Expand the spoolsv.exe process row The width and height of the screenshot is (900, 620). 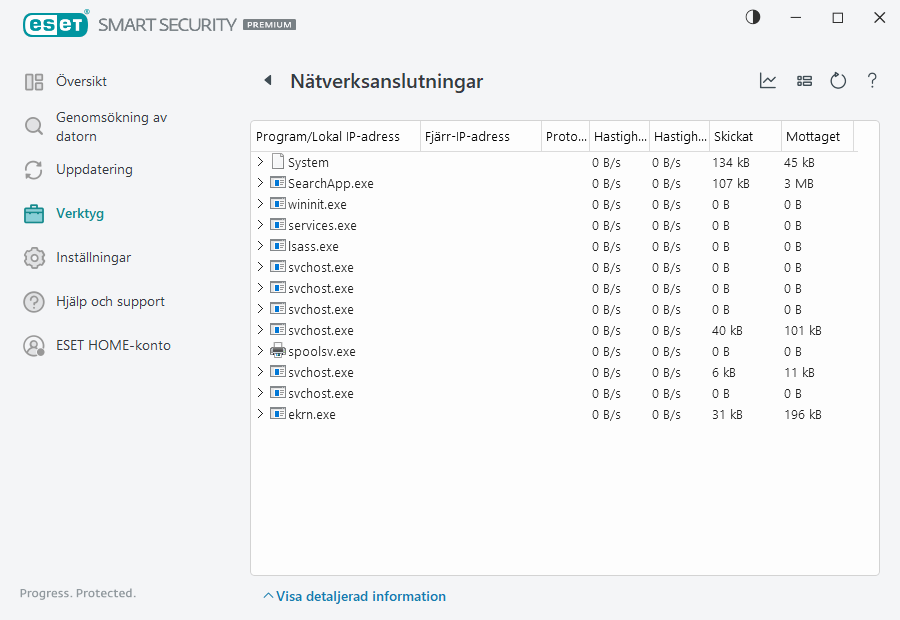click(262, 351)
